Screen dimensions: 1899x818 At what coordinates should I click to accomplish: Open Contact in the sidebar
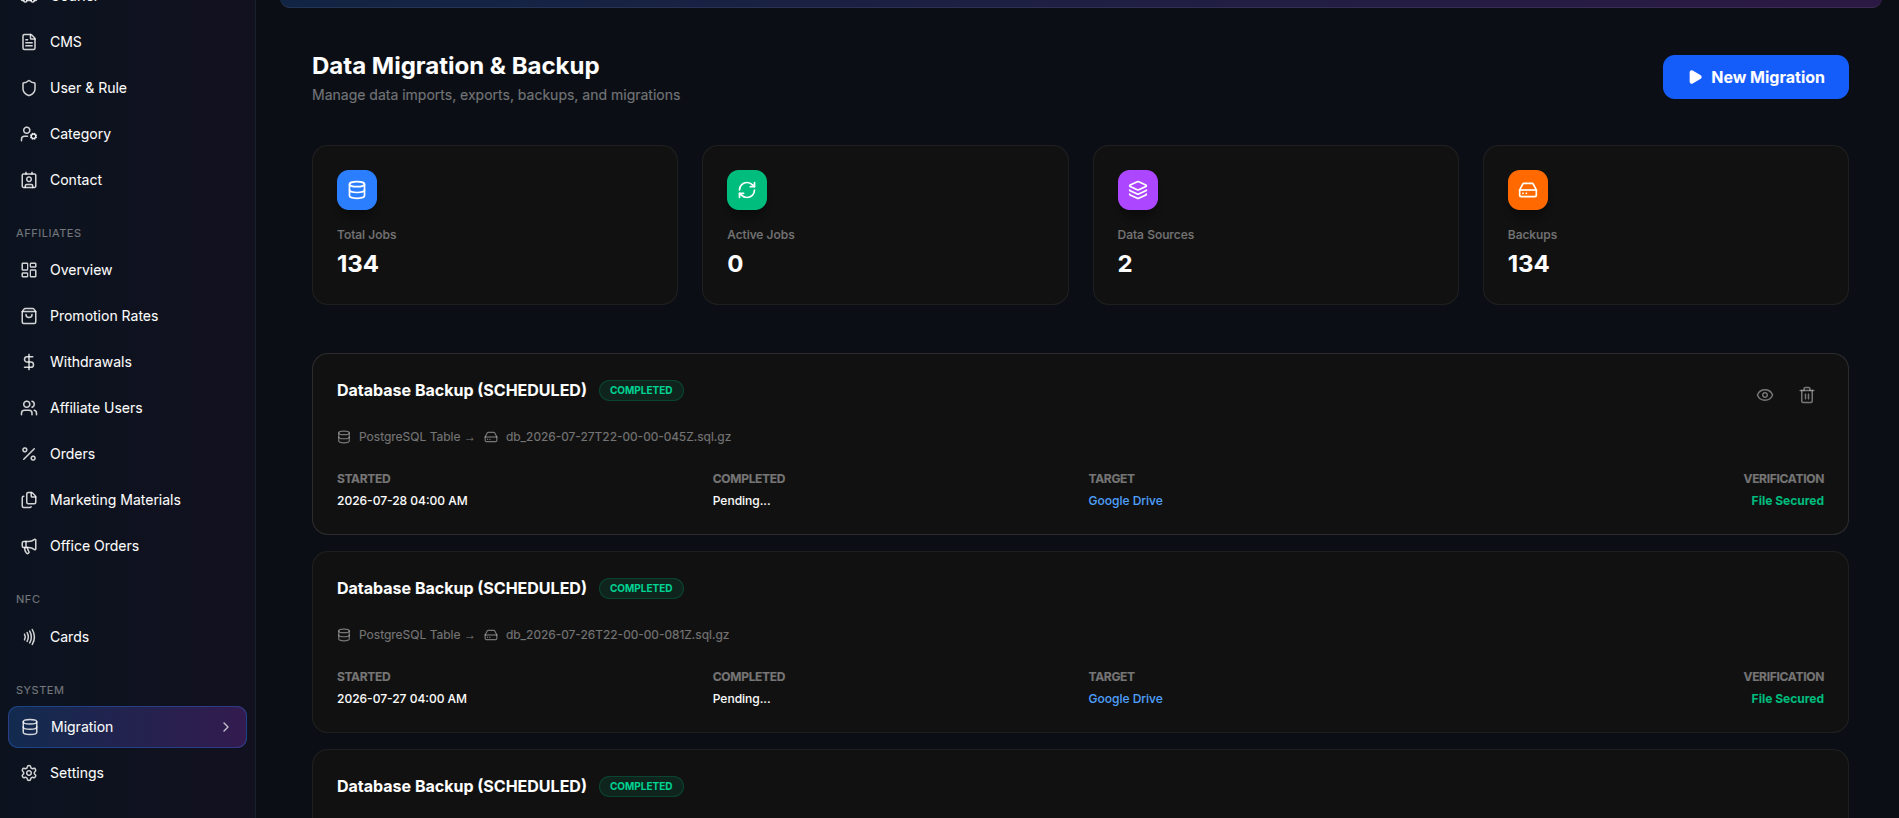(128, 180)
